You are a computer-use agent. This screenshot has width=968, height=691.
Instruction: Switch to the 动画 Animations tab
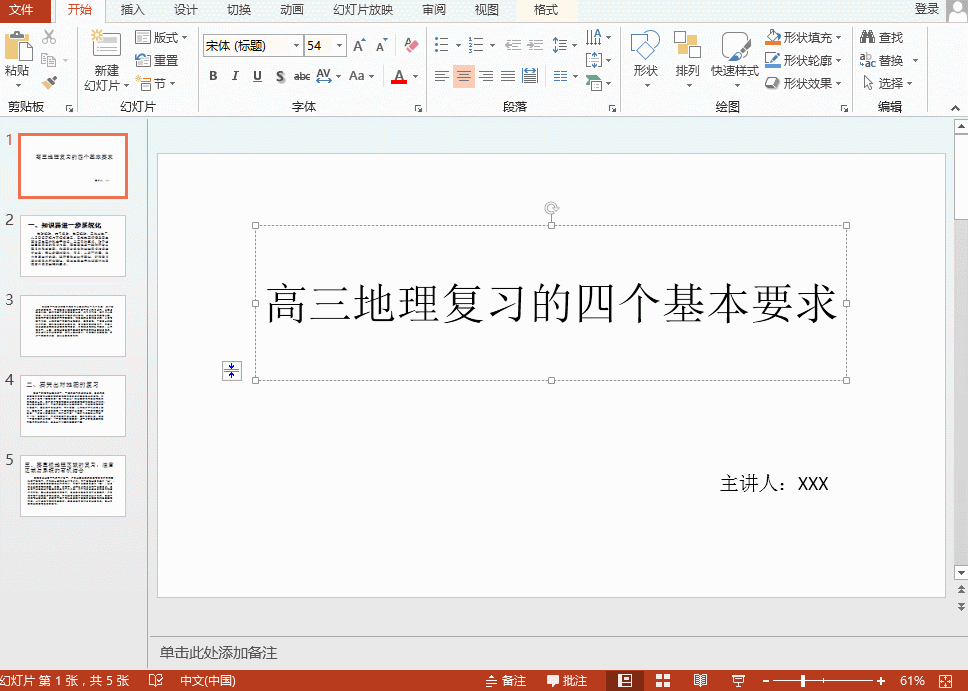291,10
